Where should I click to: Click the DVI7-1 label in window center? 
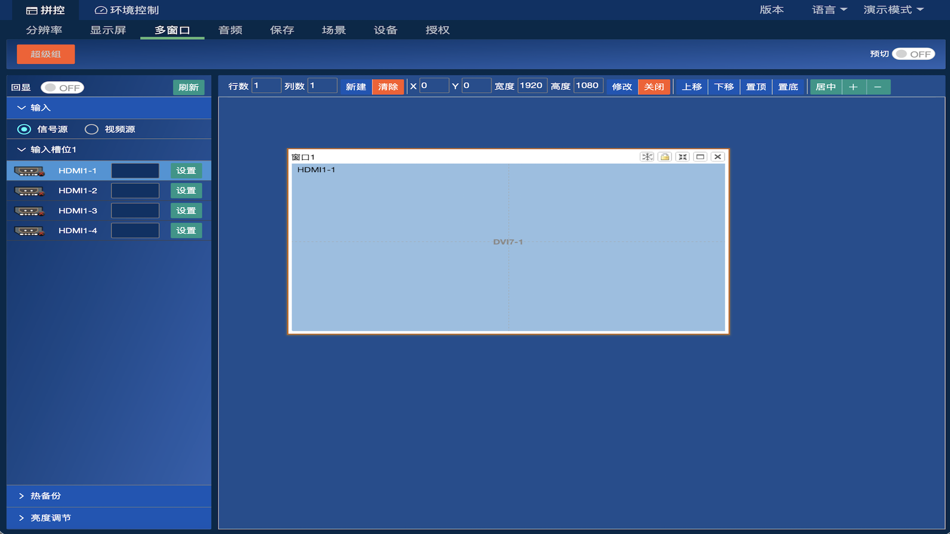(x=508, y=242)
